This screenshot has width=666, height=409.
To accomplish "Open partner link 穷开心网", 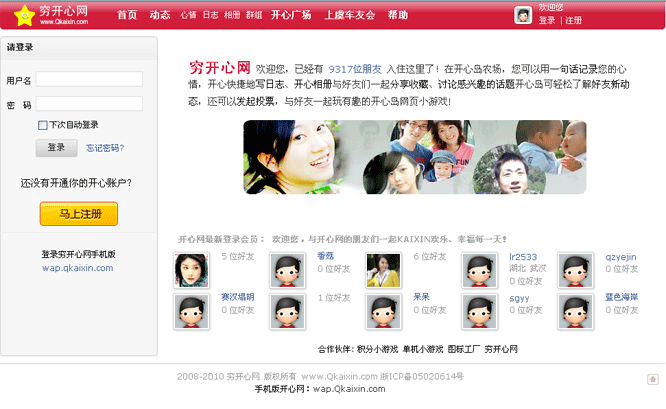I will [501, 349].
